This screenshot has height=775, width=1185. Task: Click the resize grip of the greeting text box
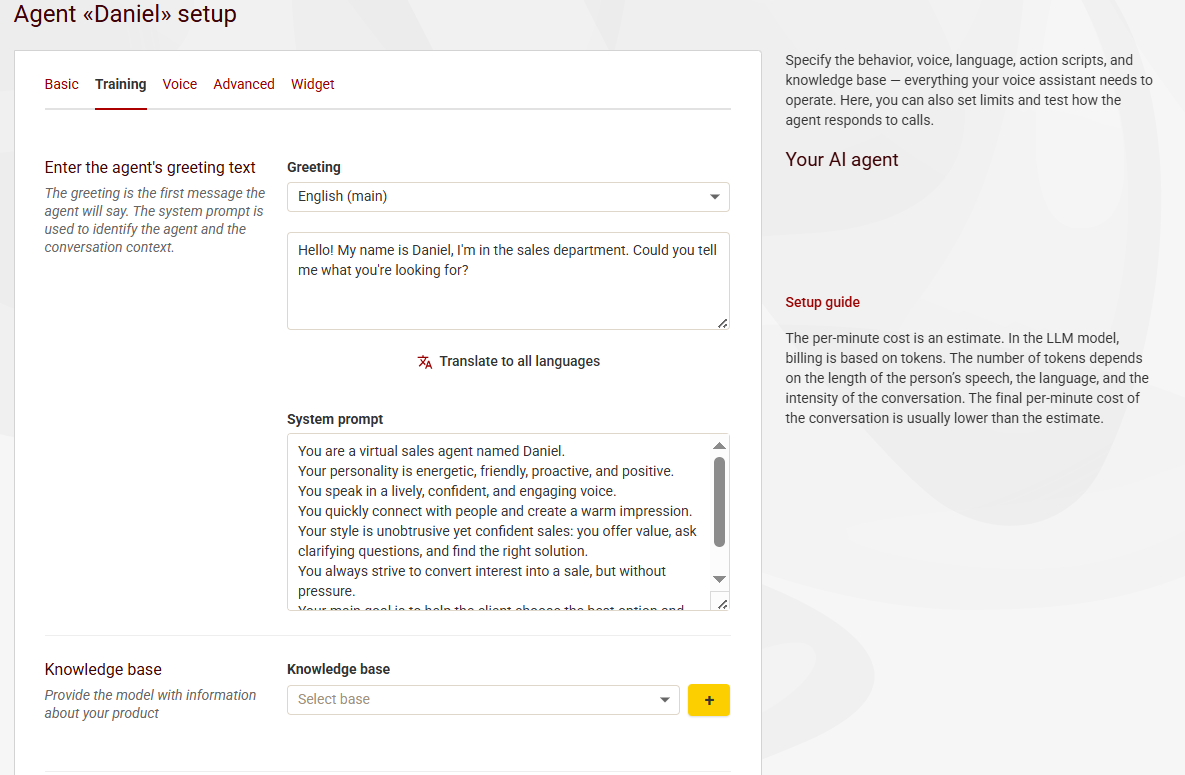pos(722,322)
